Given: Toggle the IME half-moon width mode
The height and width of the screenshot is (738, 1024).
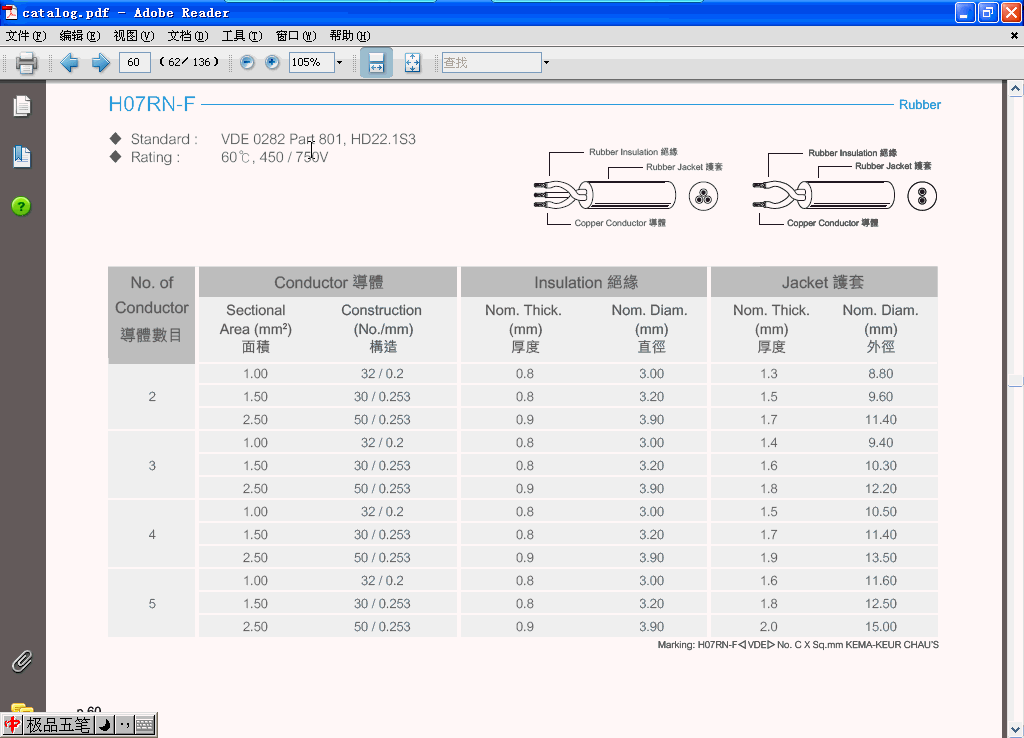Looking at the screenshot, I should (x=105, y=725).
